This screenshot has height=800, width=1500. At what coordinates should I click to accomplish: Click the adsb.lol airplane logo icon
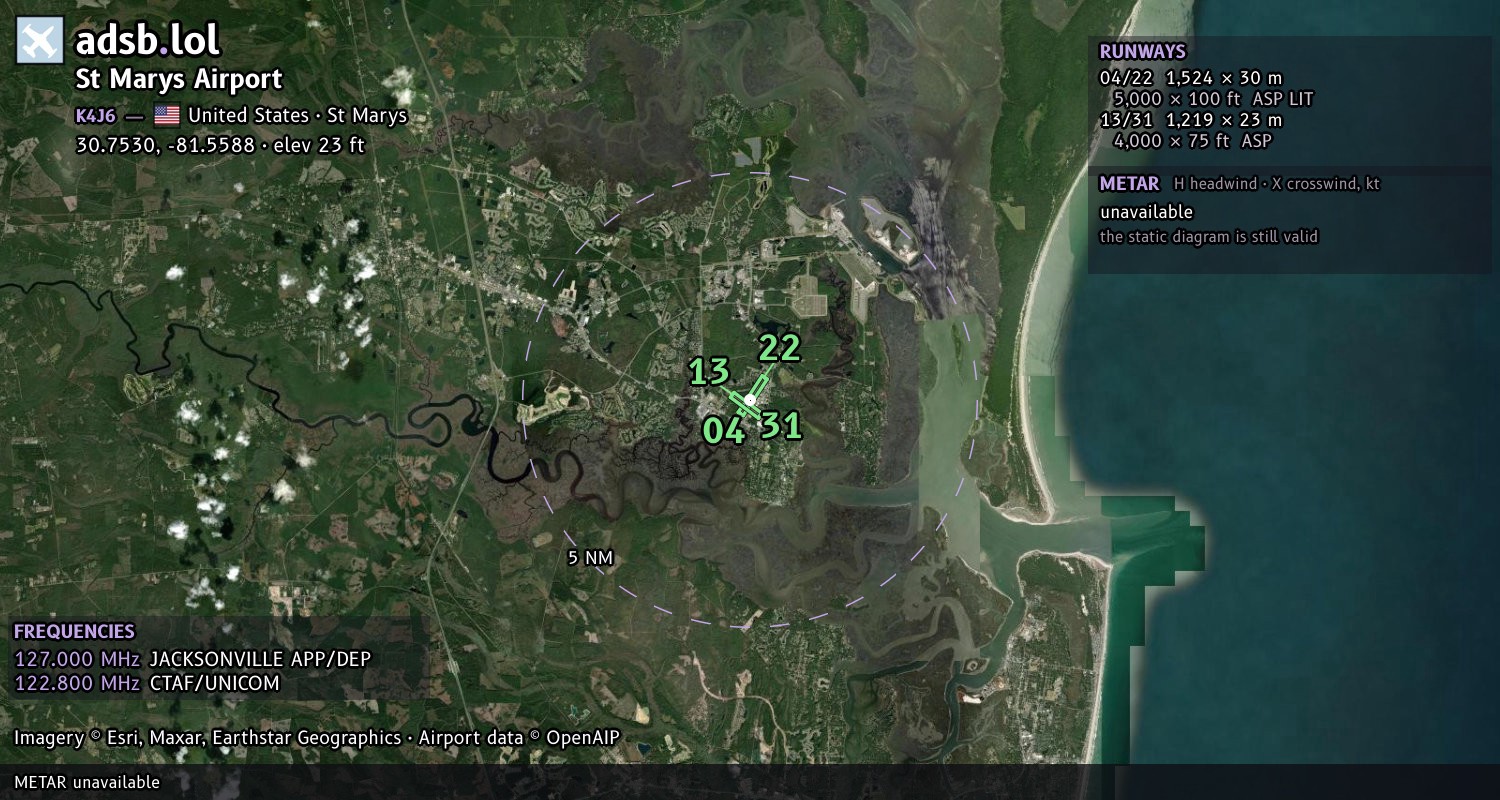pyautogui.click(x=40, y=41)
